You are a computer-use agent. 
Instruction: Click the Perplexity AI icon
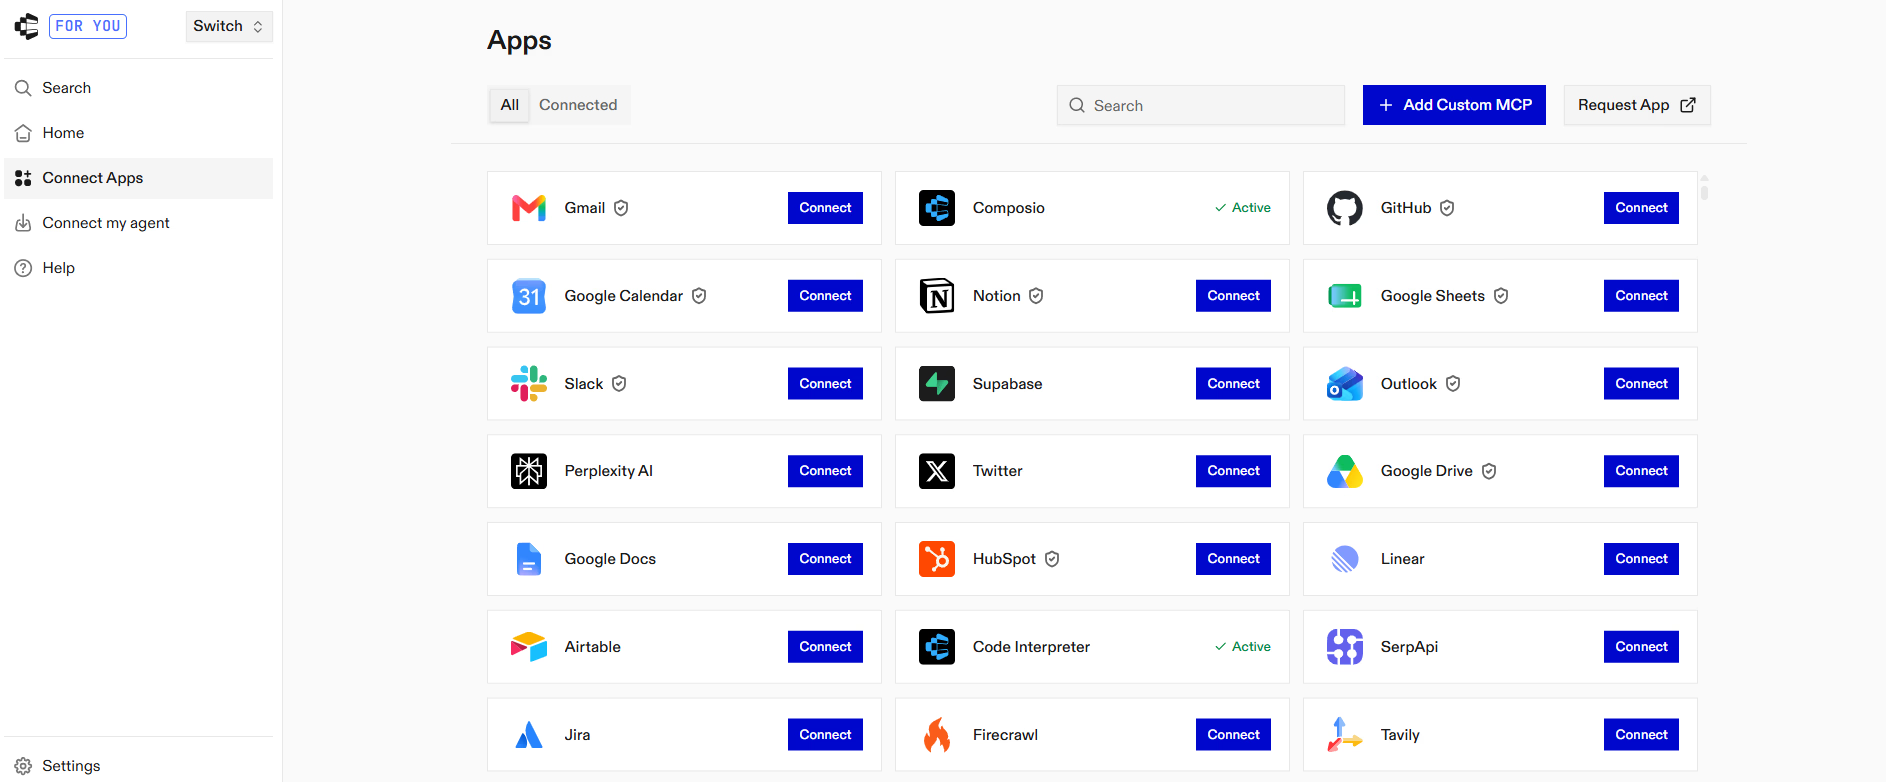tap(529, 471)
